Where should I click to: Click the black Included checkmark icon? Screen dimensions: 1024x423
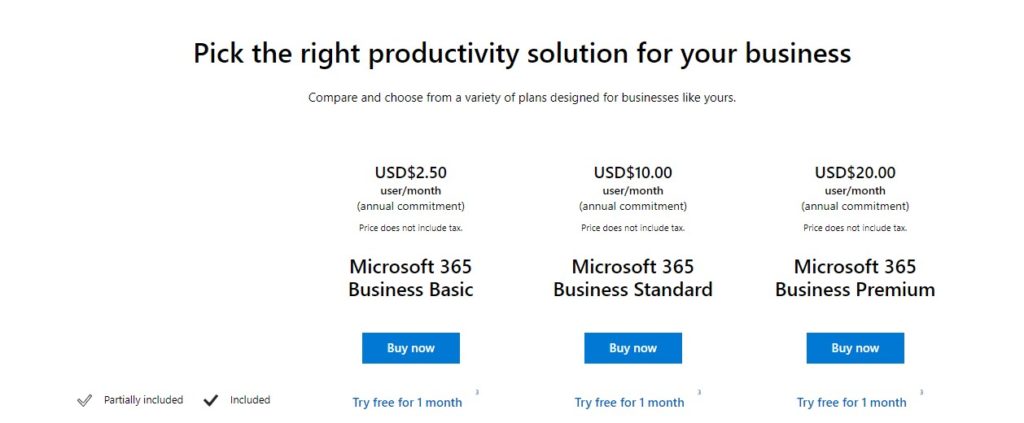click(210, 400)
